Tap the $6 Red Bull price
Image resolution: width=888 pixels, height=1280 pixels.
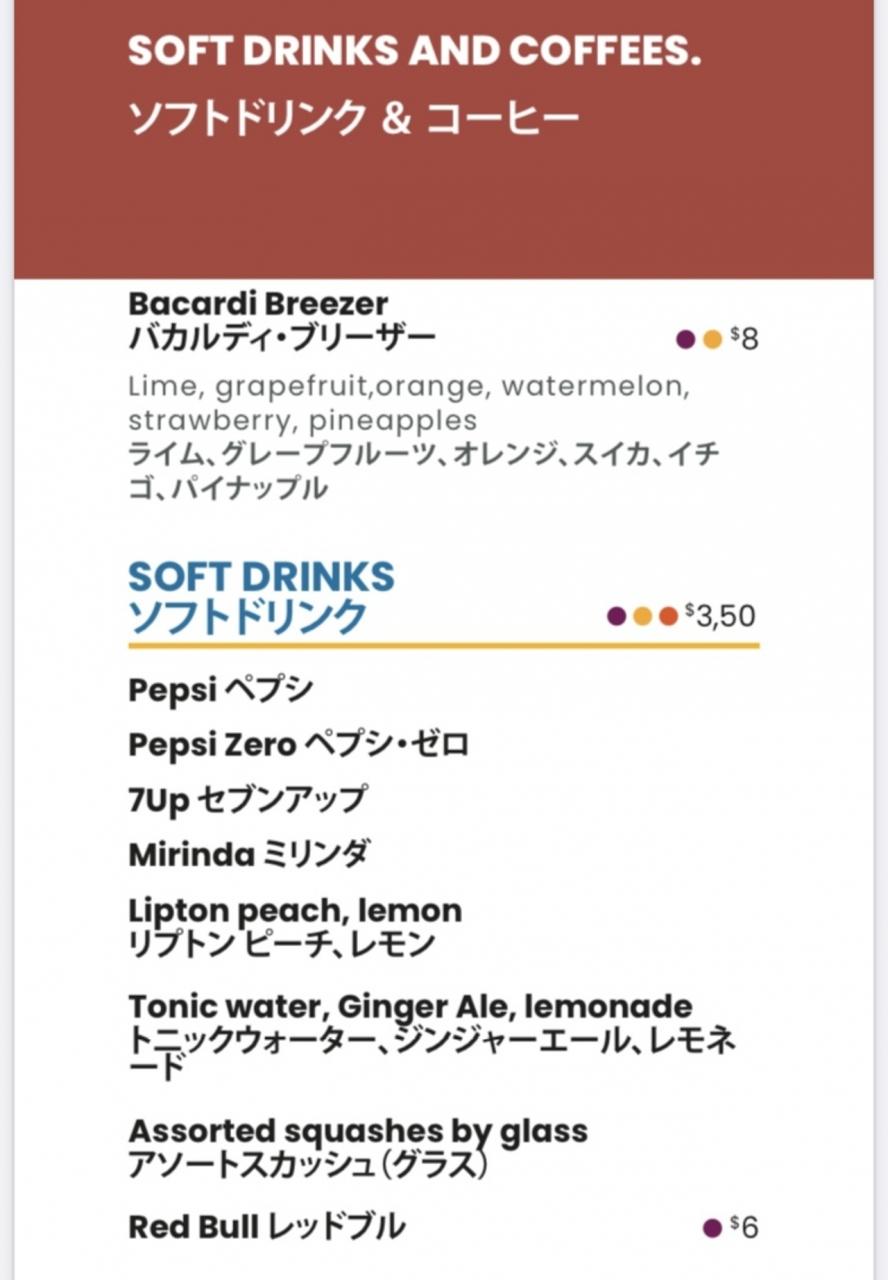(744, 1227)
